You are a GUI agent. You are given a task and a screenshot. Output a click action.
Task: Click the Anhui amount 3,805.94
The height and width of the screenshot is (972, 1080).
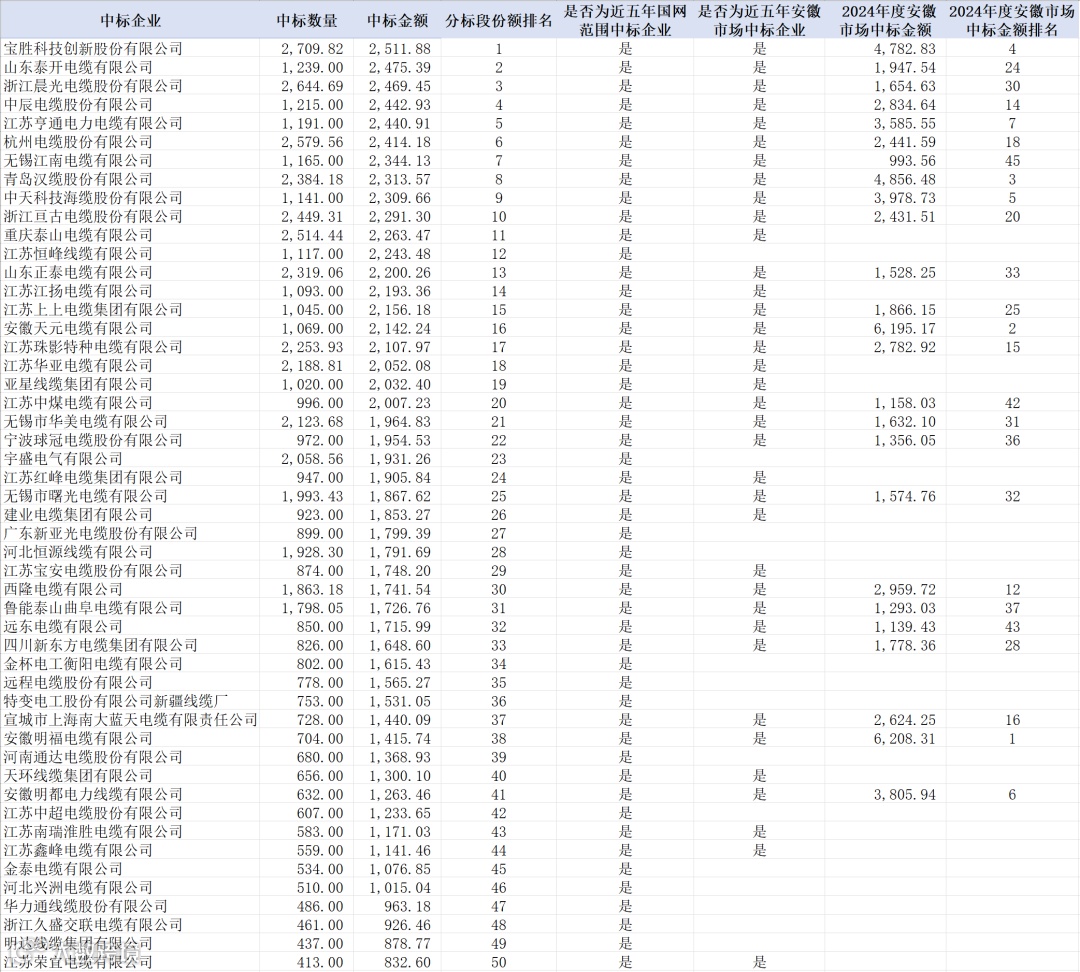pos(905,794)
